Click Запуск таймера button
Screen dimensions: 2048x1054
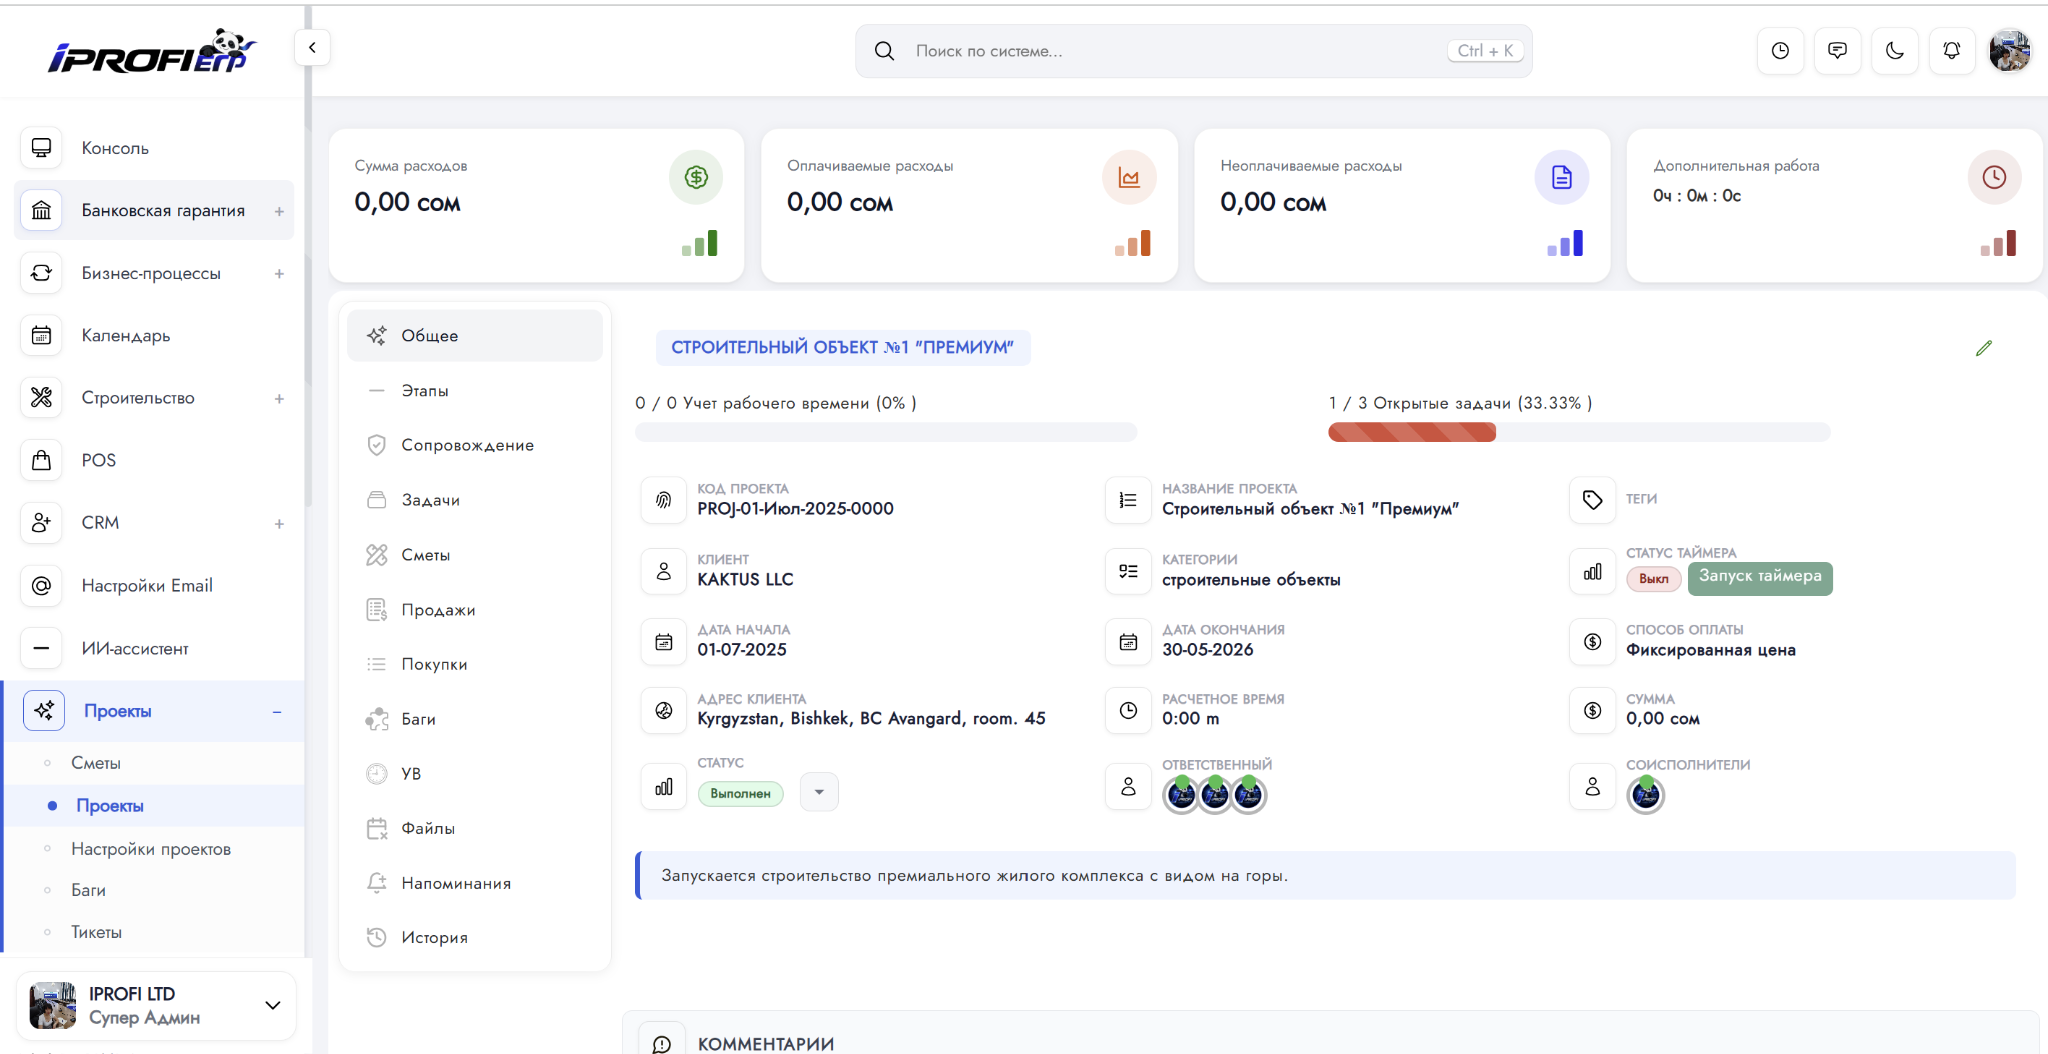[1760, 577]
